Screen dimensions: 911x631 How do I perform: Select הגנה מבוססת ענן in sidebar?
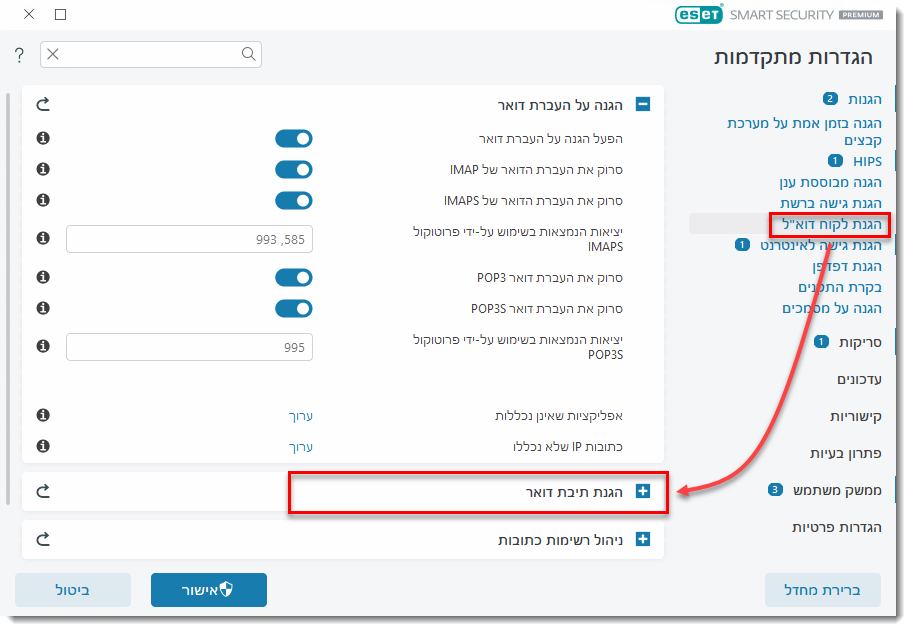[x=831, y=182]
